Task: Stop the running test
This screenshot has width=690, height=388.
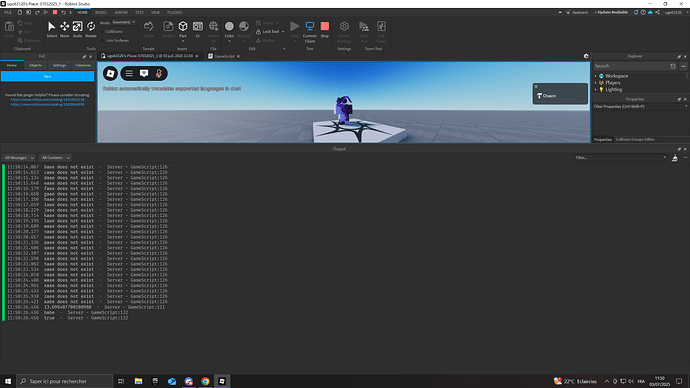Action: [x=325, y=29]
